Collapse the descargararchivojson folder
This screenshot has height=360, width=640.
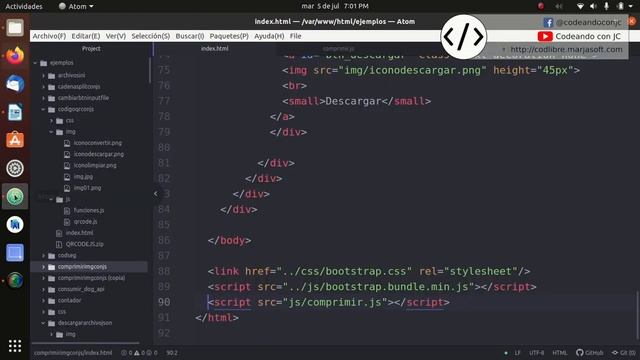tap(44, 323)
